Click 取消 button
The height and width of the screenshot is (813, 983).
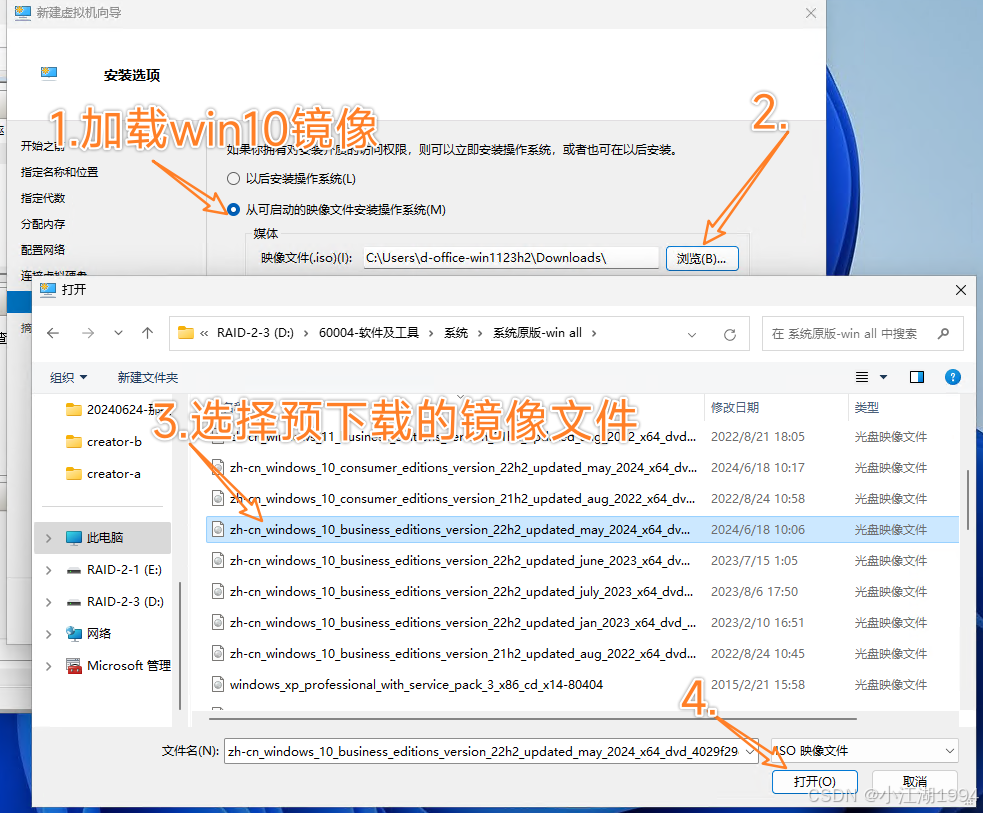pyautogui.click(x=915, y=782)
